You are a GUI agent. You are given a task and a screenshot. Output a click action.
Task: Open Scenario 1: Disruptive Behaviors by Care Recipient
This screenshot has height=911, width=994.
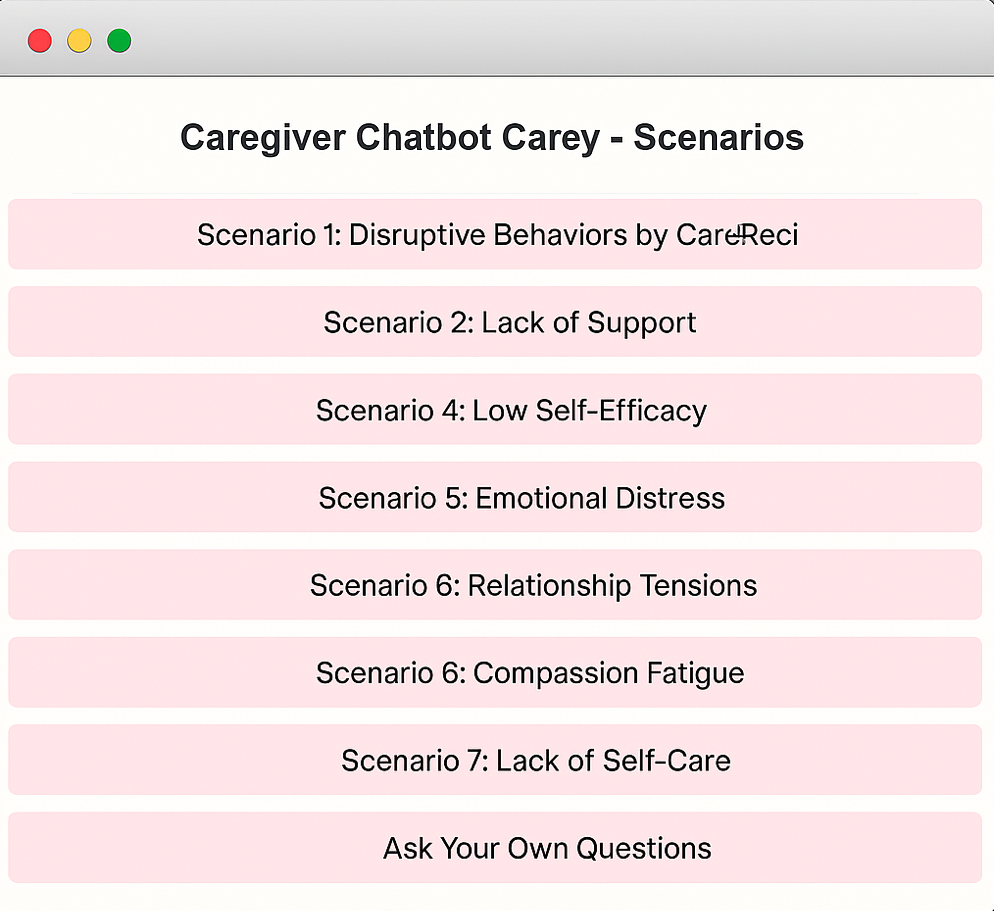[495, 234]
